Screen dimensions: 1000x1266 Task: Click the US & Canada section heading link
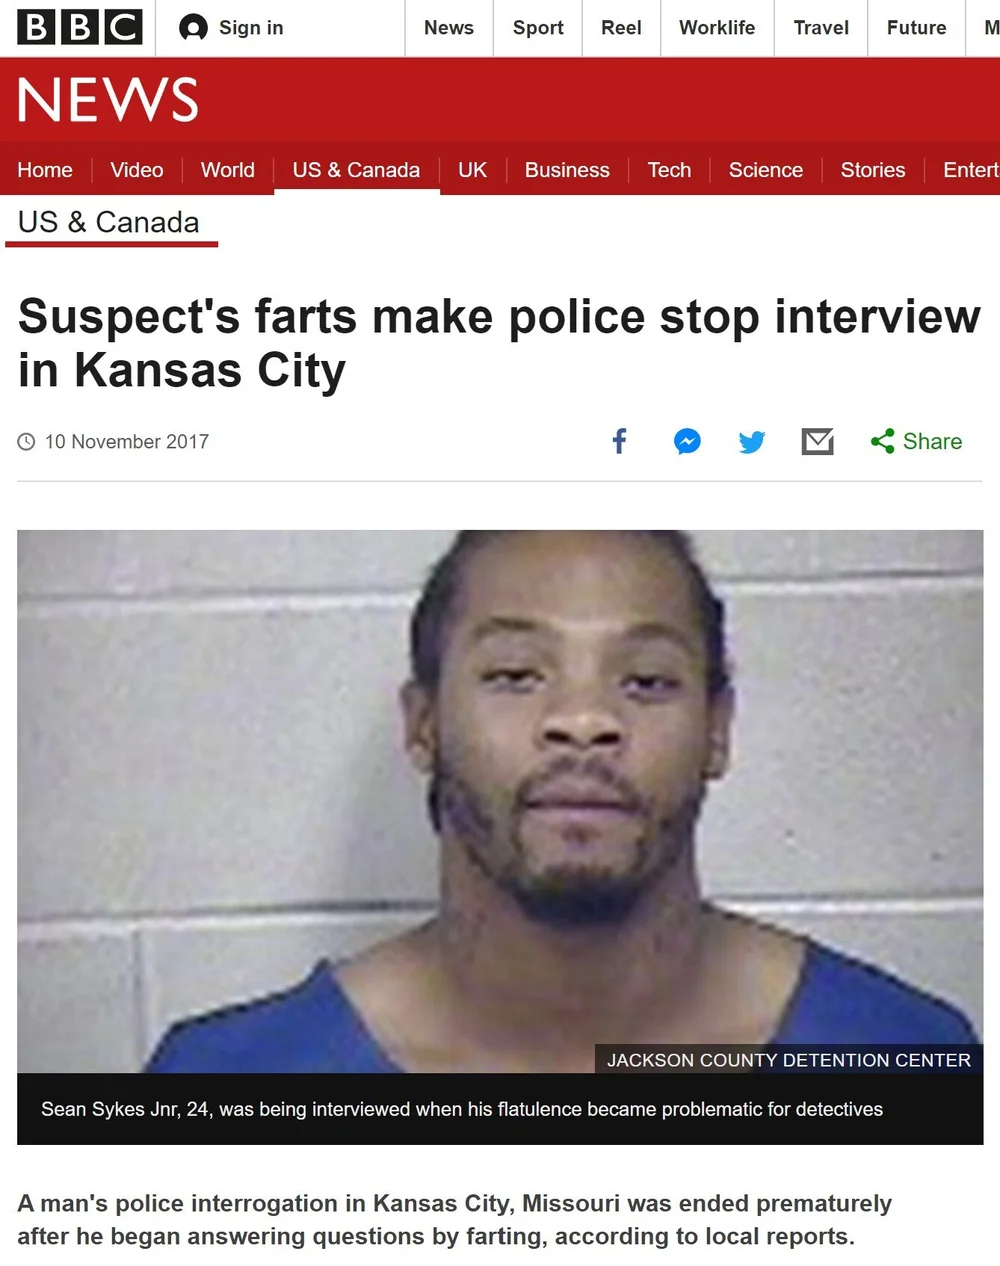point(109,222)
